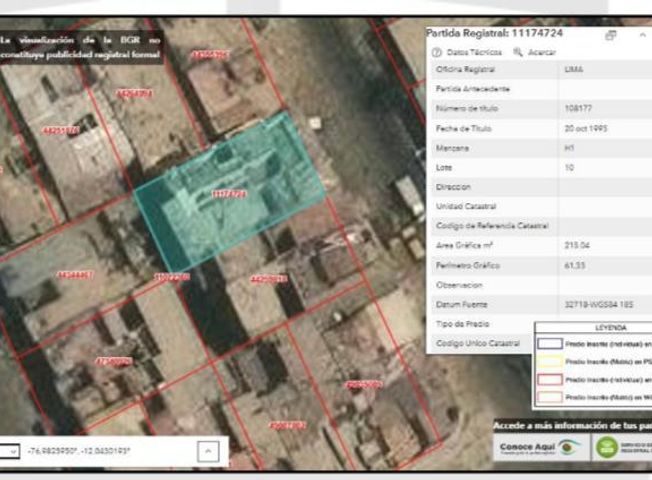Select the Codigo de Referencia Catastral row label
The height and width of the screenshot is (480, 652).
click(x=492, y=226)
